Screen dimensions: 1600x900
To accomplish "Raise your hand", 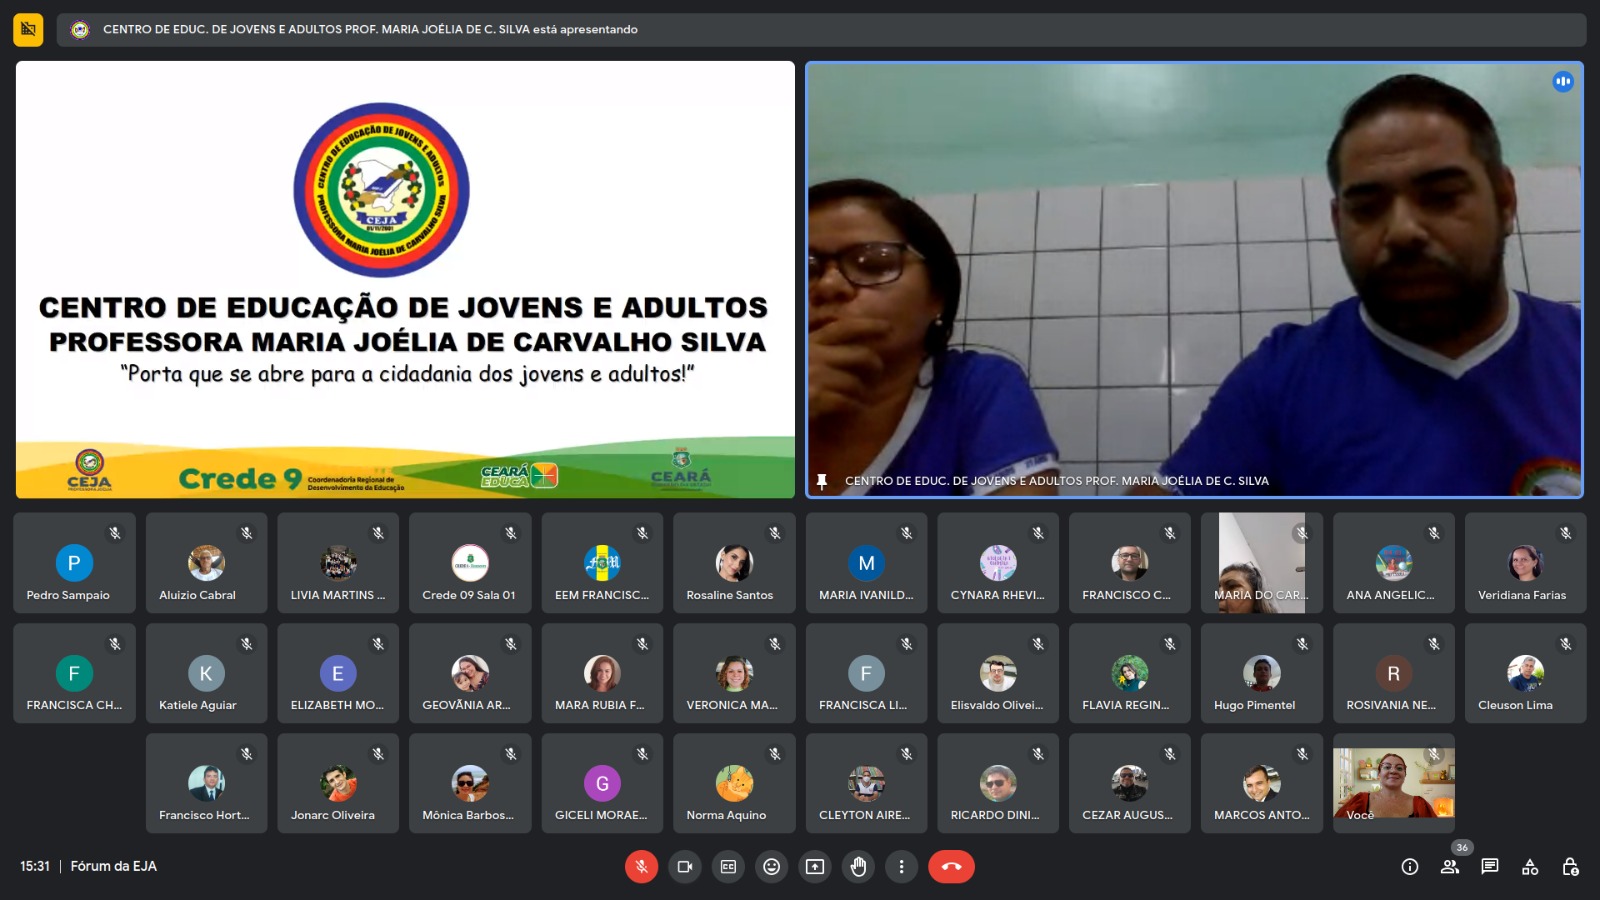I will point(858,867).
